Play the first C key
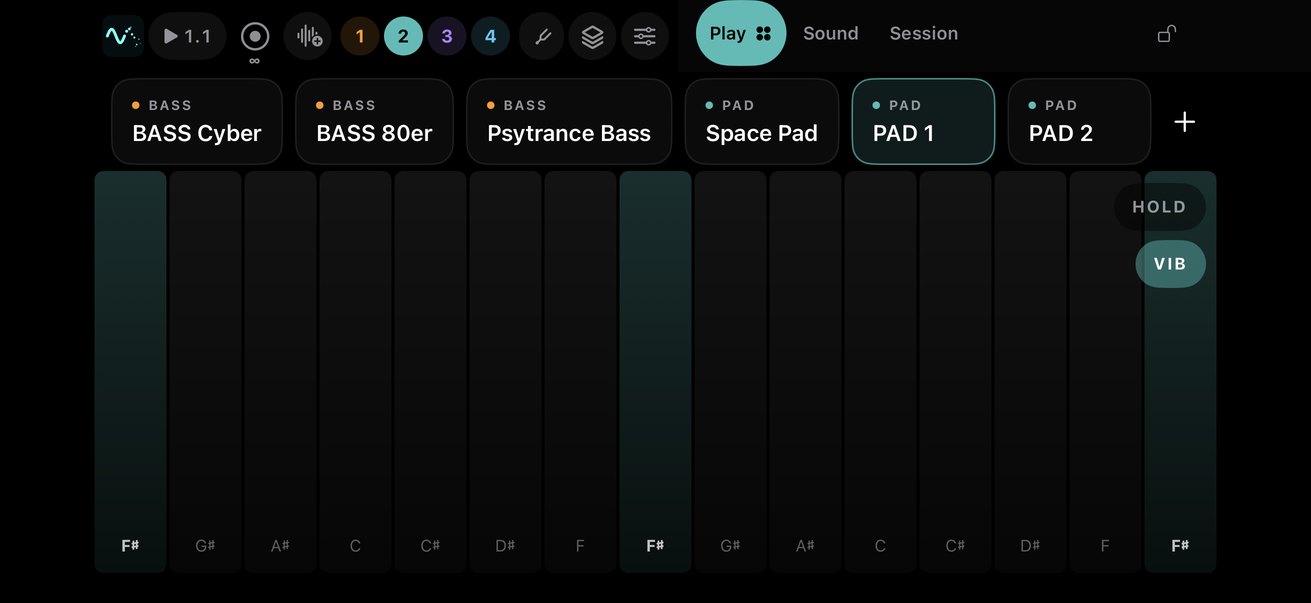The height and width of the screenshot is (603, 1311). pyautogui.click(x=355, y=371)
